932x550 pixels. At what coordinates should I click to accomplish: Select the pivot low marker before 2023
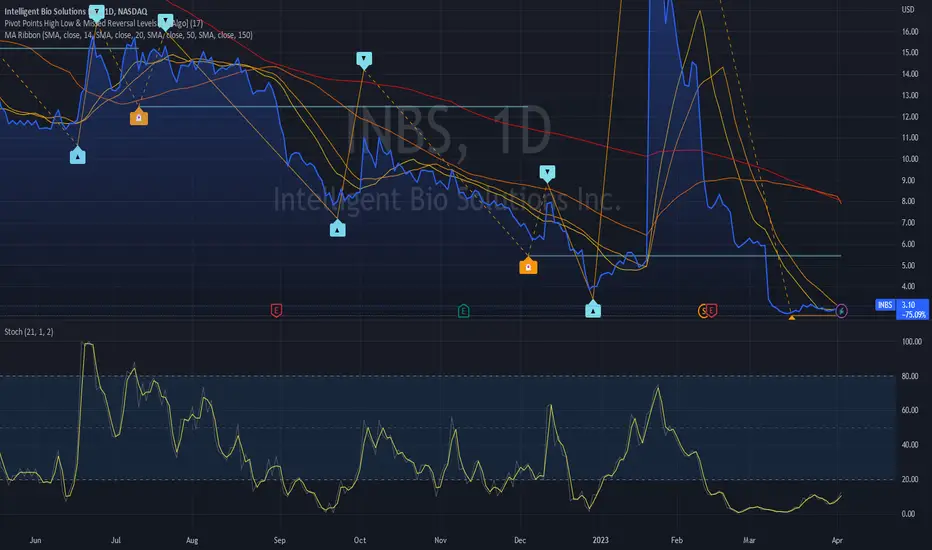593,310
